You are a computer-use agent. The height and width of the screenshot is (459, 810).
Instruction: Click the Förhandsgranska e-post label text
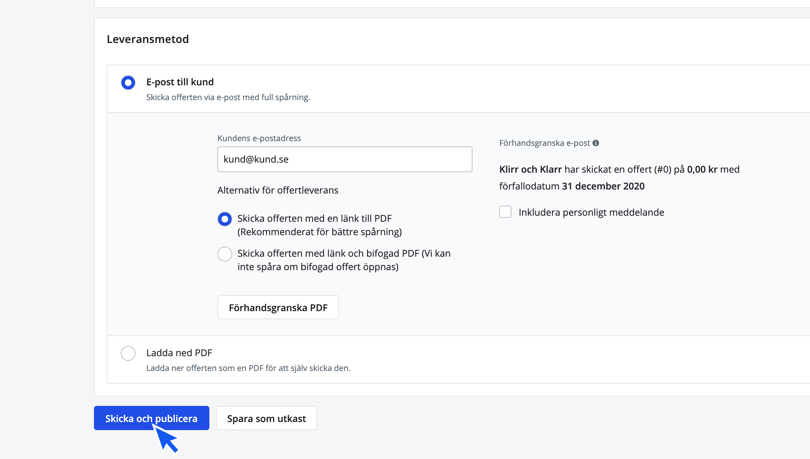(544, 143)
